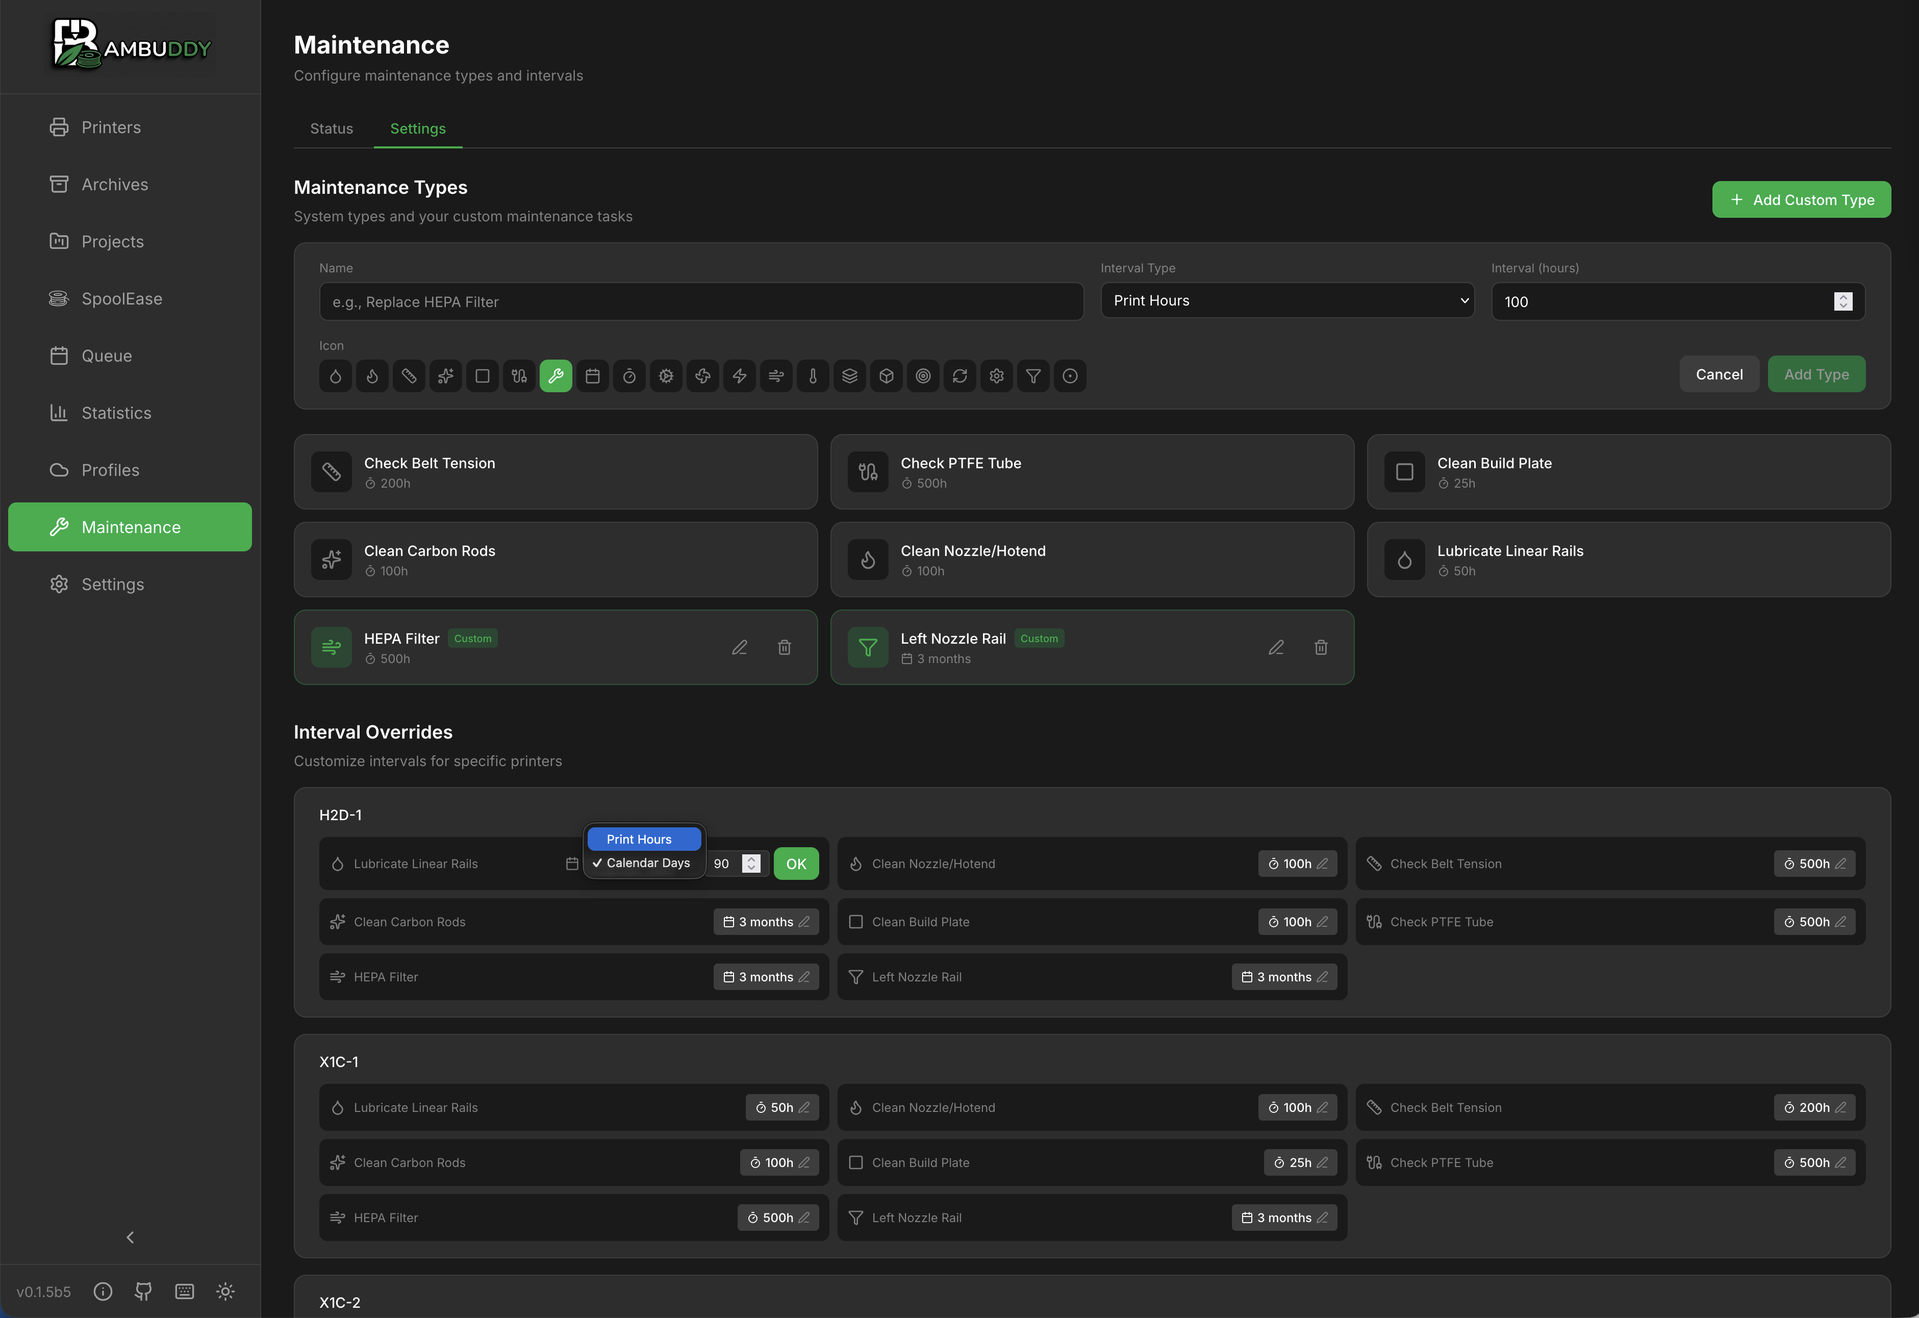Switch to the Status tab
The width and height of the screenshot is (1919, 1318).
tap(331, 128)
